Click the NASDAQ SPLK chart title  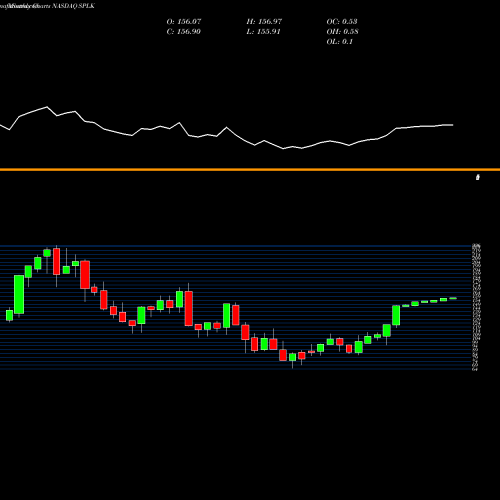click(x=47, y=6)
